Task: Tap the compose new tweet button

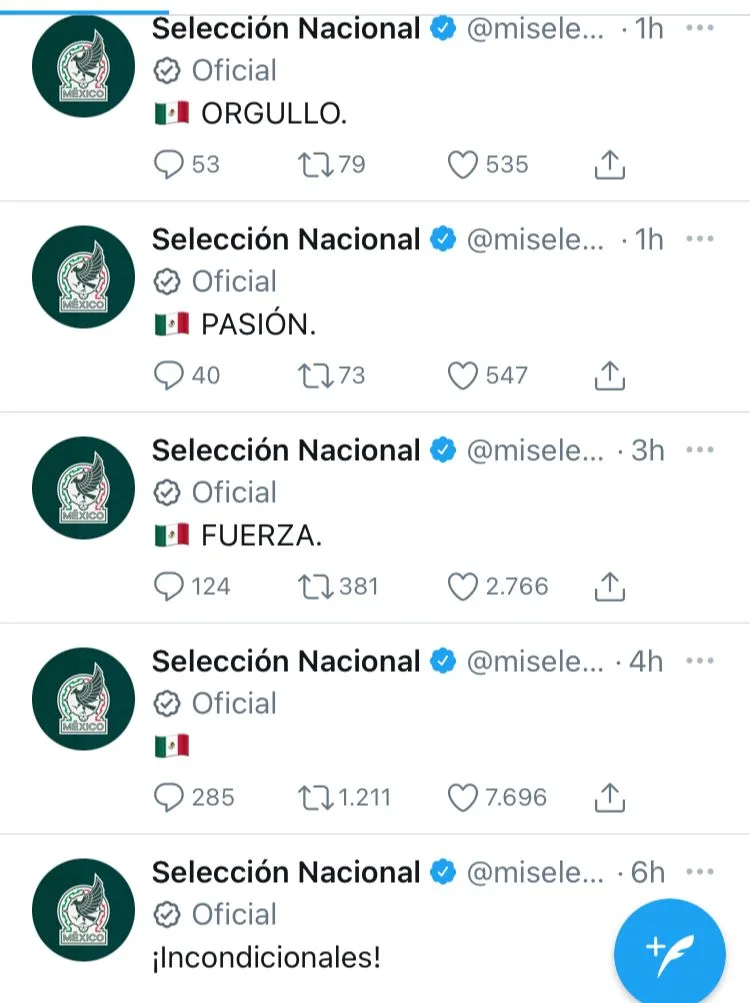Action: coord(669,954)
